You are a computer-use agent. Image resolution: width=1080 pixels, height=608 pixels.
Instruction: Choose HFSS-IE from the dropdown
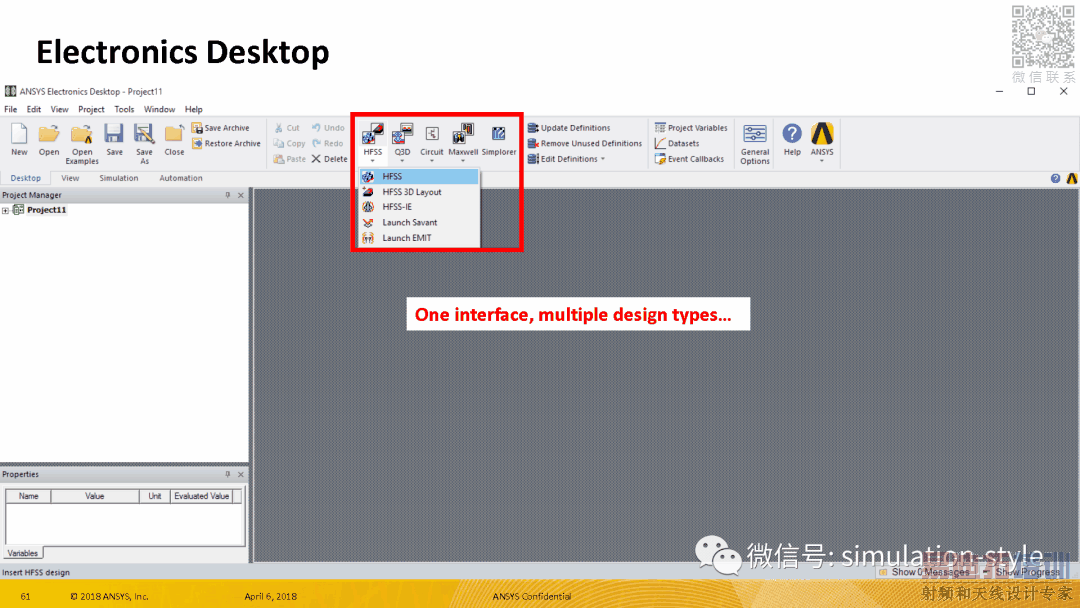pos(419,207)
